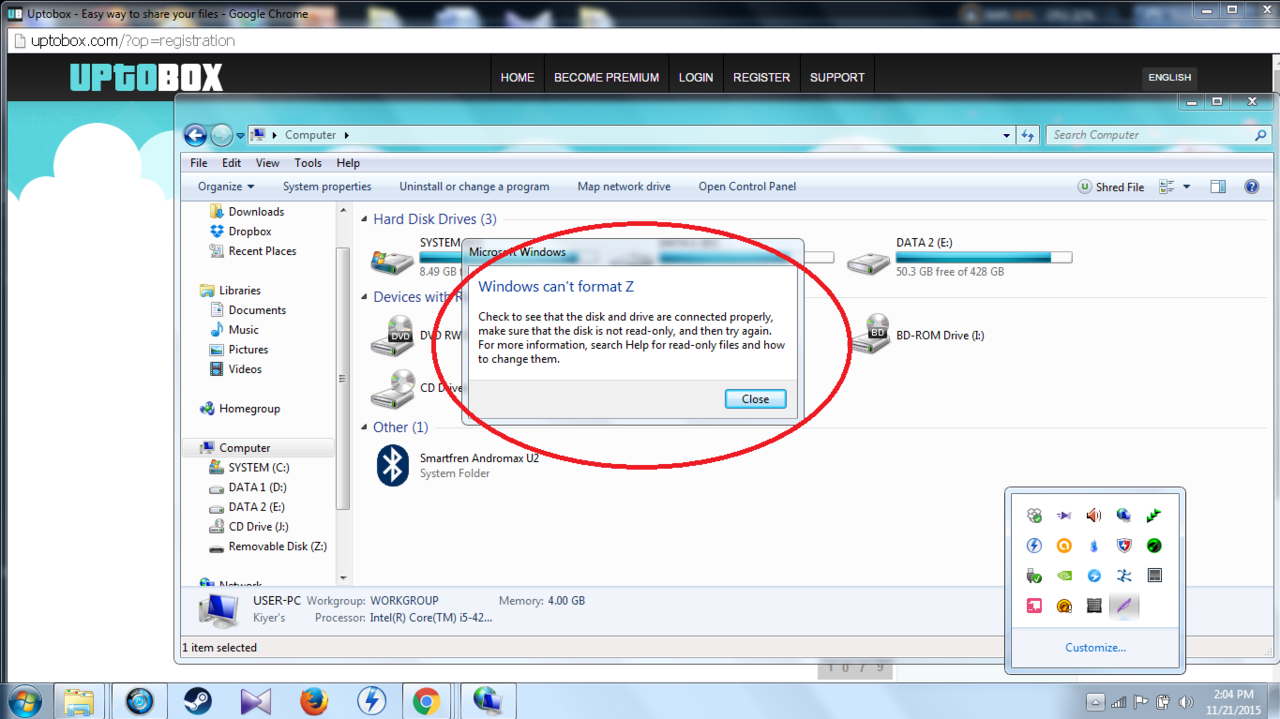The height and width of the screenshot is (719, 1280).
Task: Click LOGIN on the Uptobox navigation
Action: pyautogui.click(x=696, y=77)
